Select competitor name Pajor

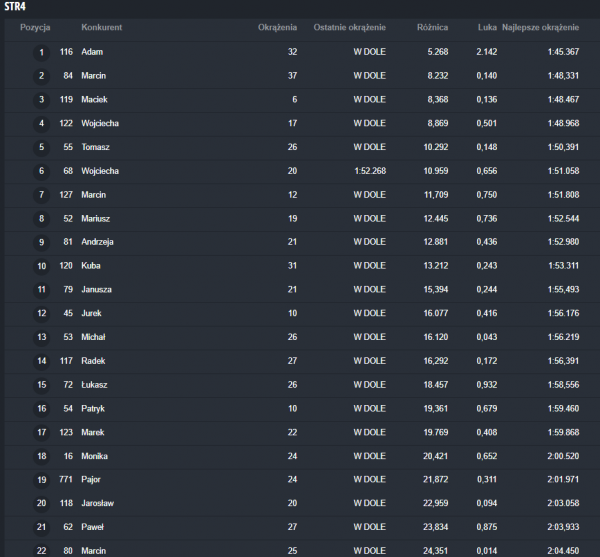point(93,480)
